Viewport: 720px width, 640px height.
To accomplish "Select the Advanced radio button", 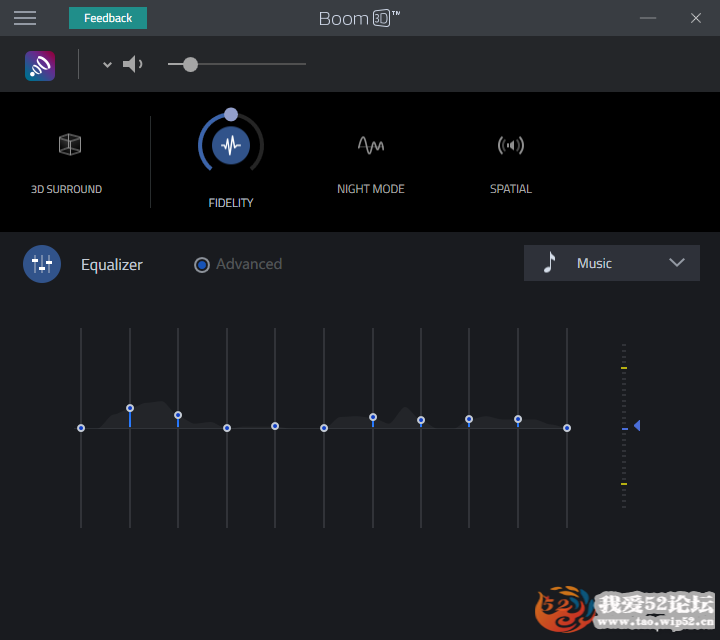I will [202, 265].
